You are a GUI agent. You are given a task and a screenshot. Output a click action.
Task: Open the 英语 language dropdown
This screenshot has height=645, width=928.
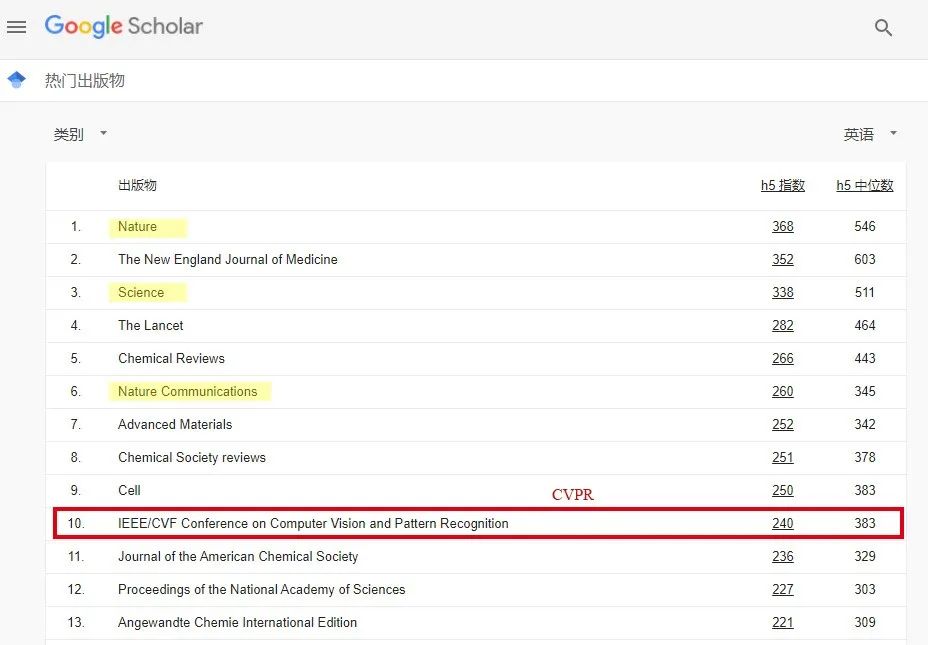pyautogui.click(x=870, y=134)
